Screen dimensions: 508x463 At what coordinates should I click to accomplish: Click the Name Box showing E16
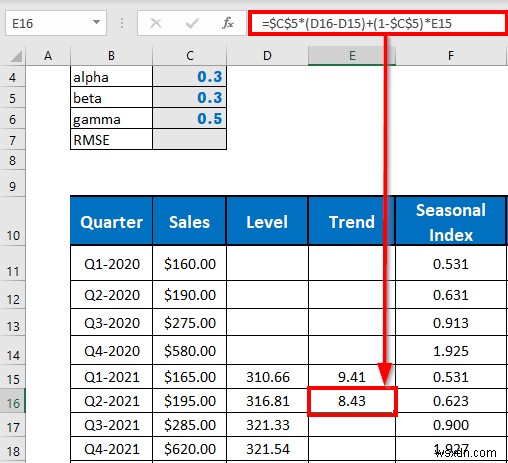pyautogui.click(x=56, y=23)
